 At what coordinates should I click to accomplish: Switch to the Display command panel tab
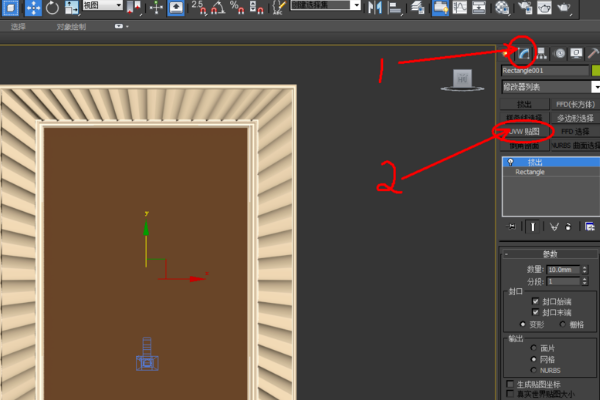(576, 53)
